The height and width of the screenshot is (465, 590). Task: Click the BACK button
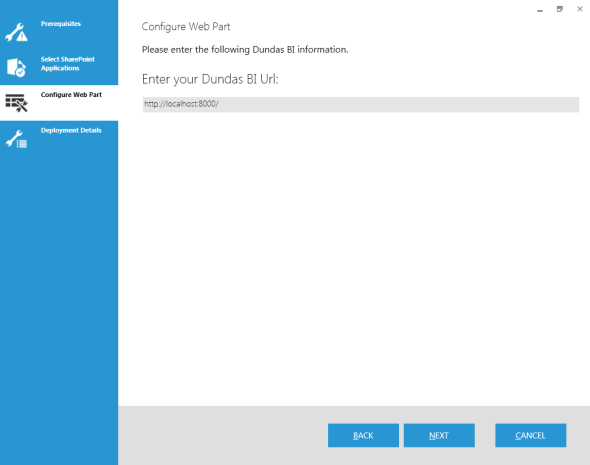pos(363,435)
